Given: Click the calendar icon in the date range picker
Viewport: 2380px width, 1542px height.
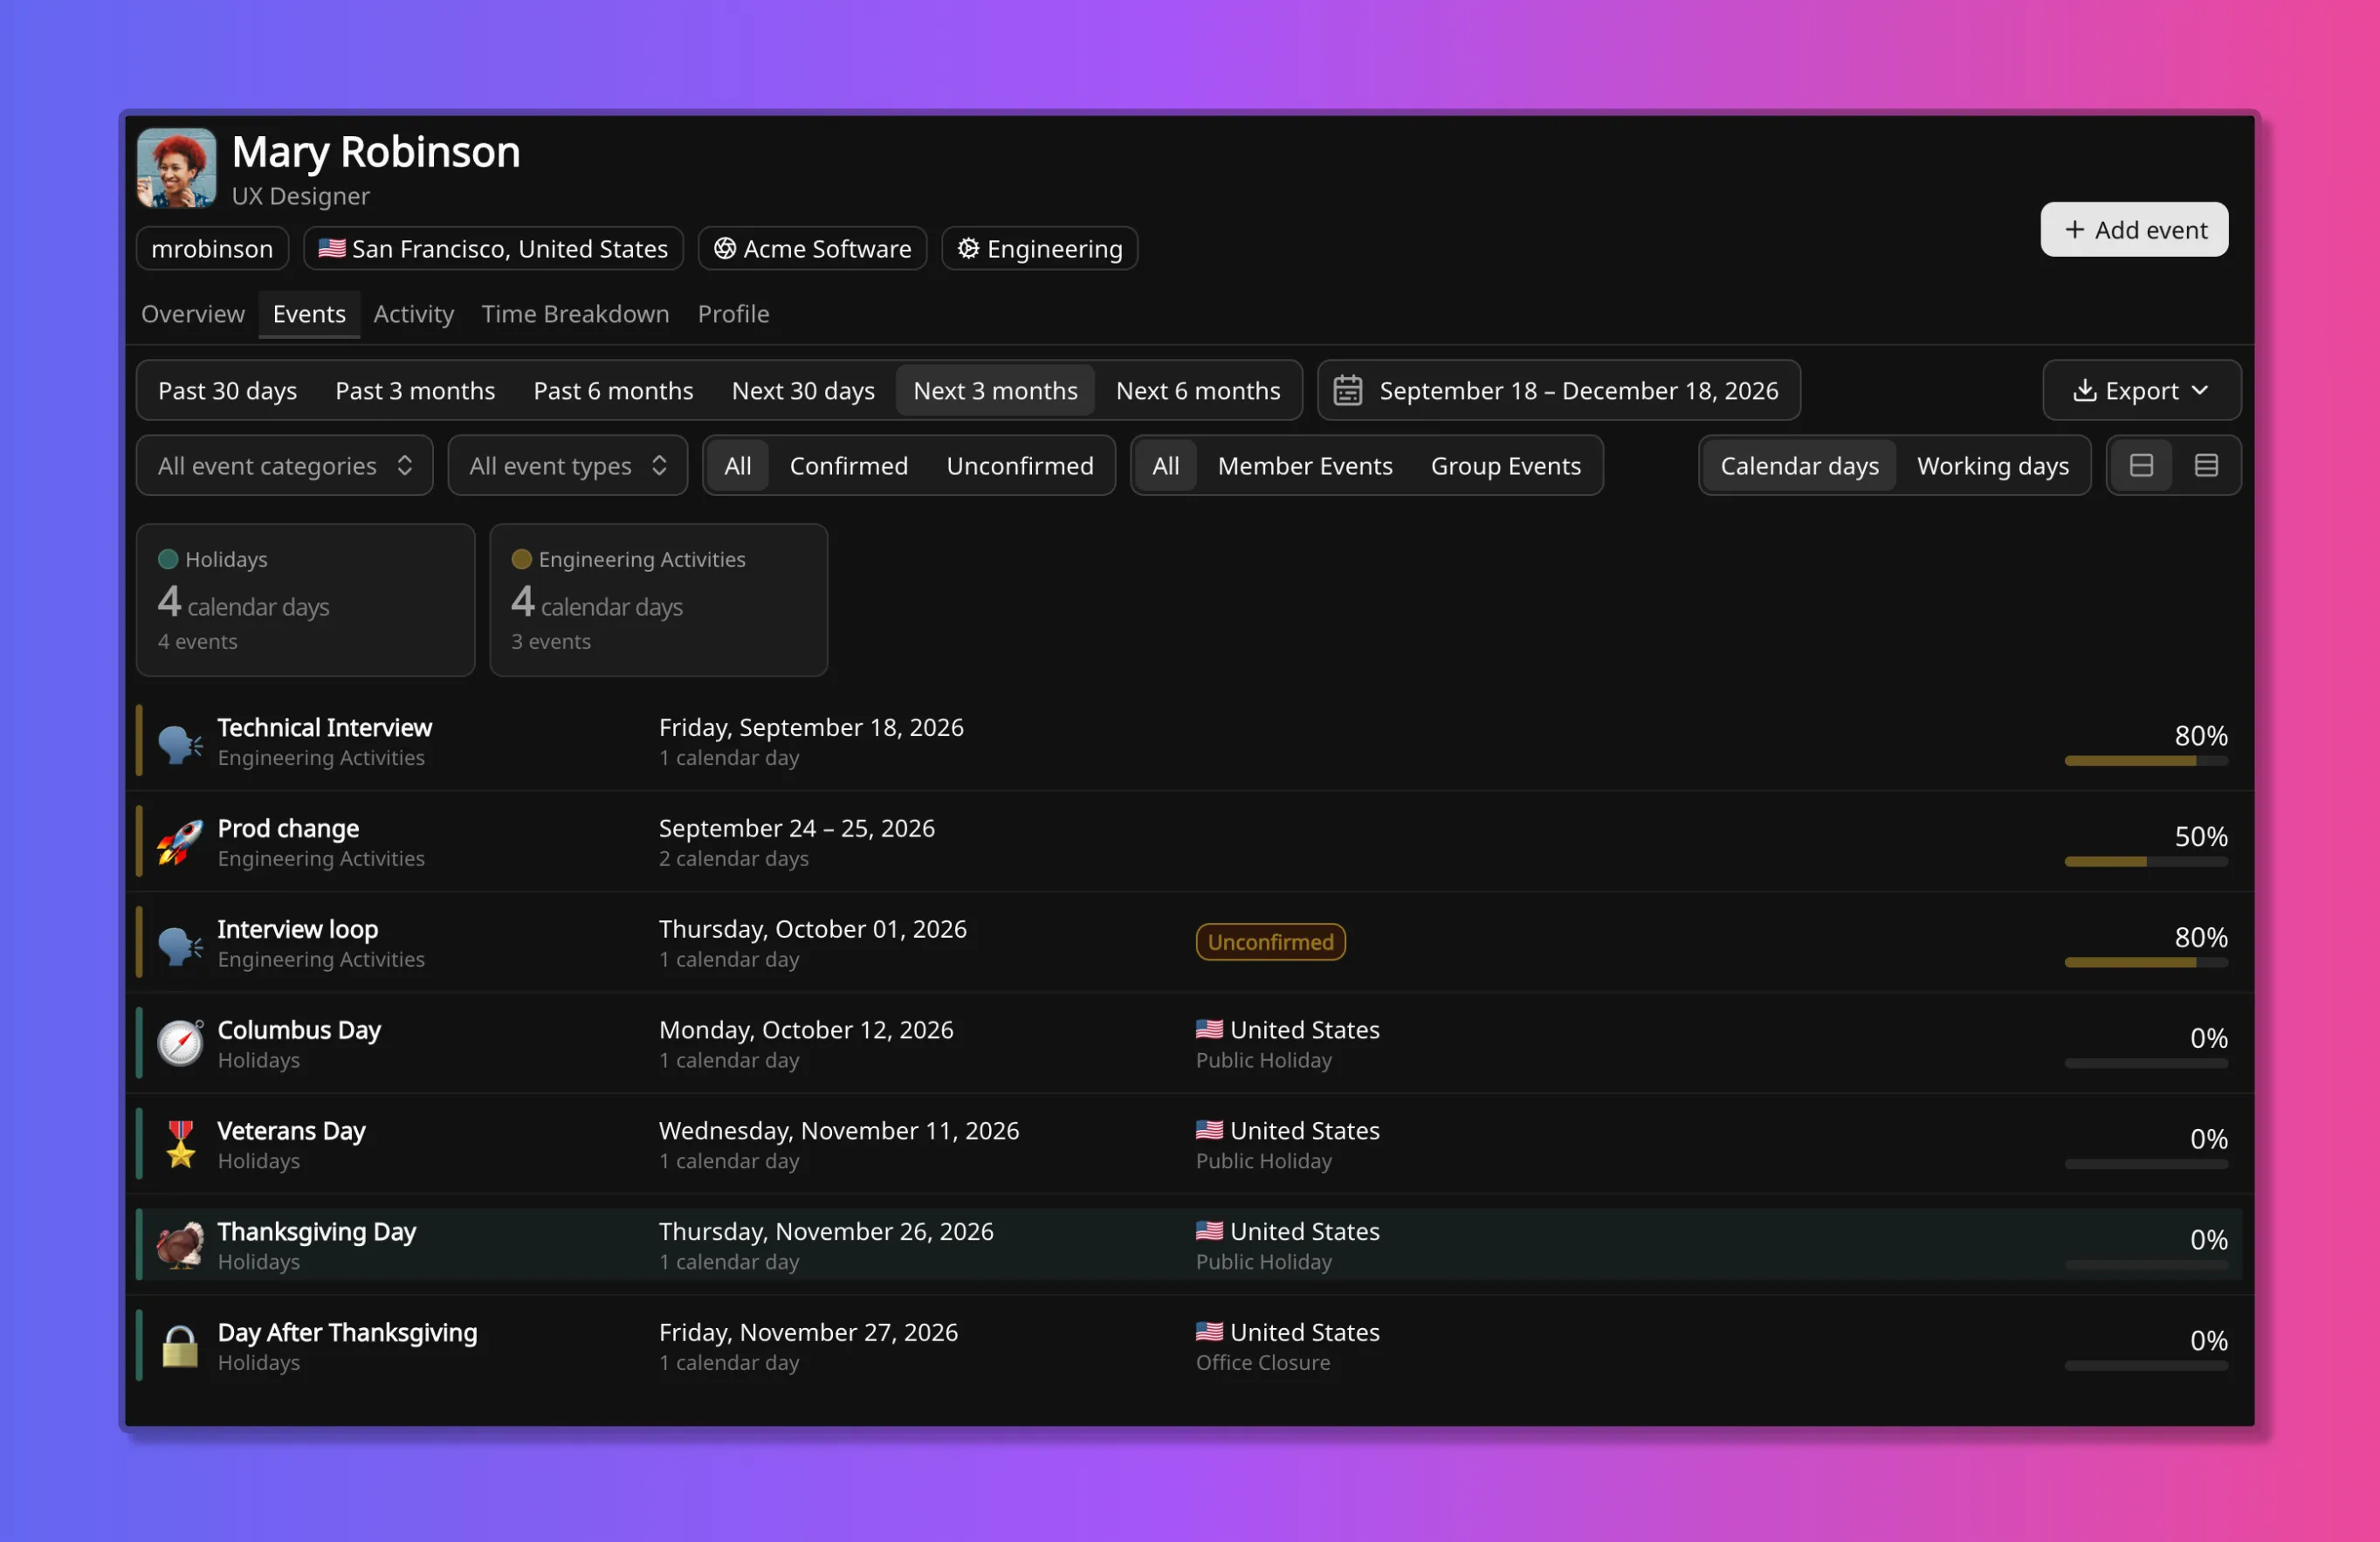Looking at the screenshot, I should click(1348, 390).
